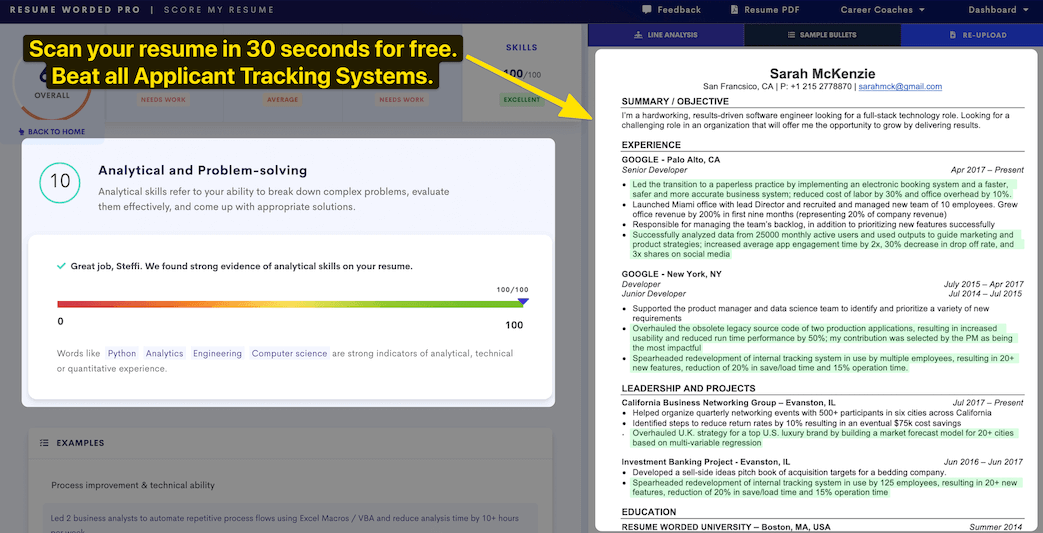Click highlighted bullet 'Overhauled U.K. strategy'
The width and height of the screenshot is (1043, 533).
823,438
